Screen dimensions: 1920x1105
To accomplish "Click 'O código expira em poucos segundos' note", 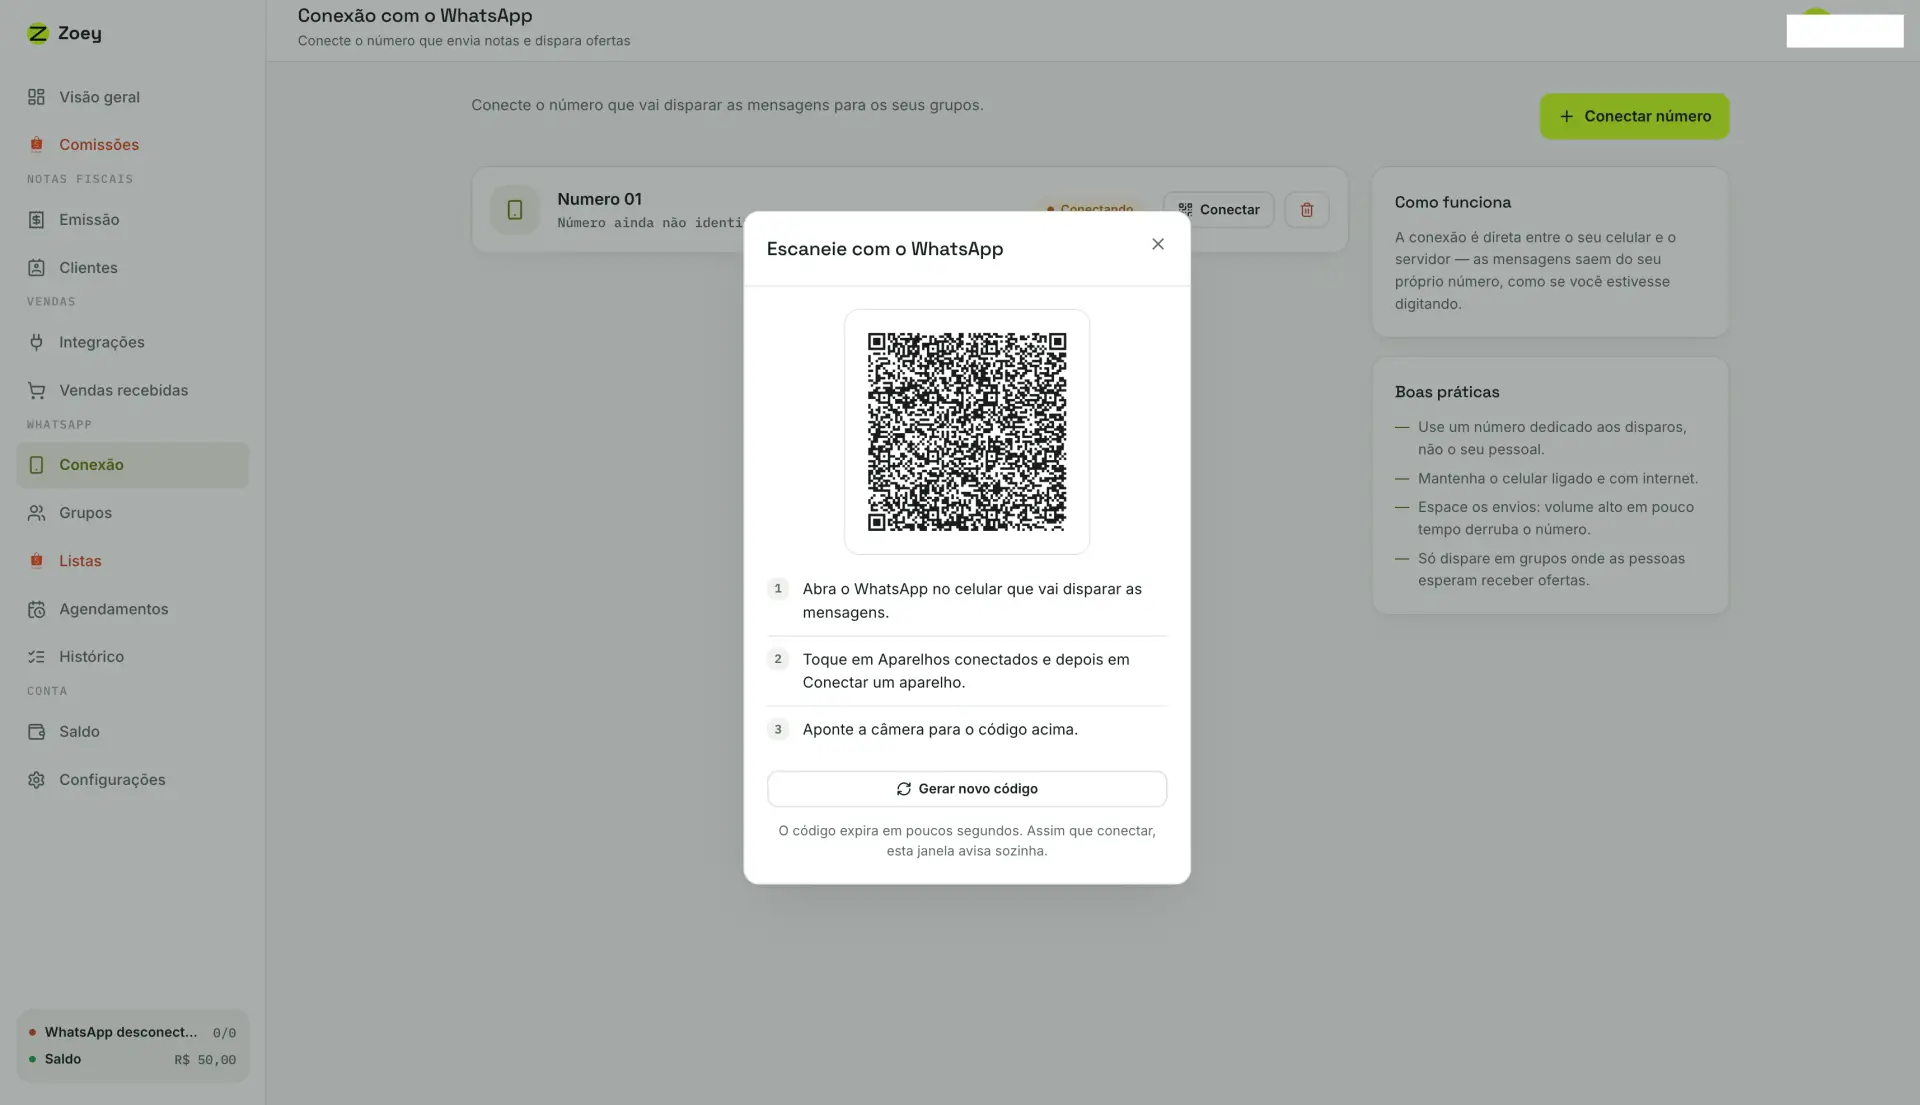I will click(x=966, y=841).
